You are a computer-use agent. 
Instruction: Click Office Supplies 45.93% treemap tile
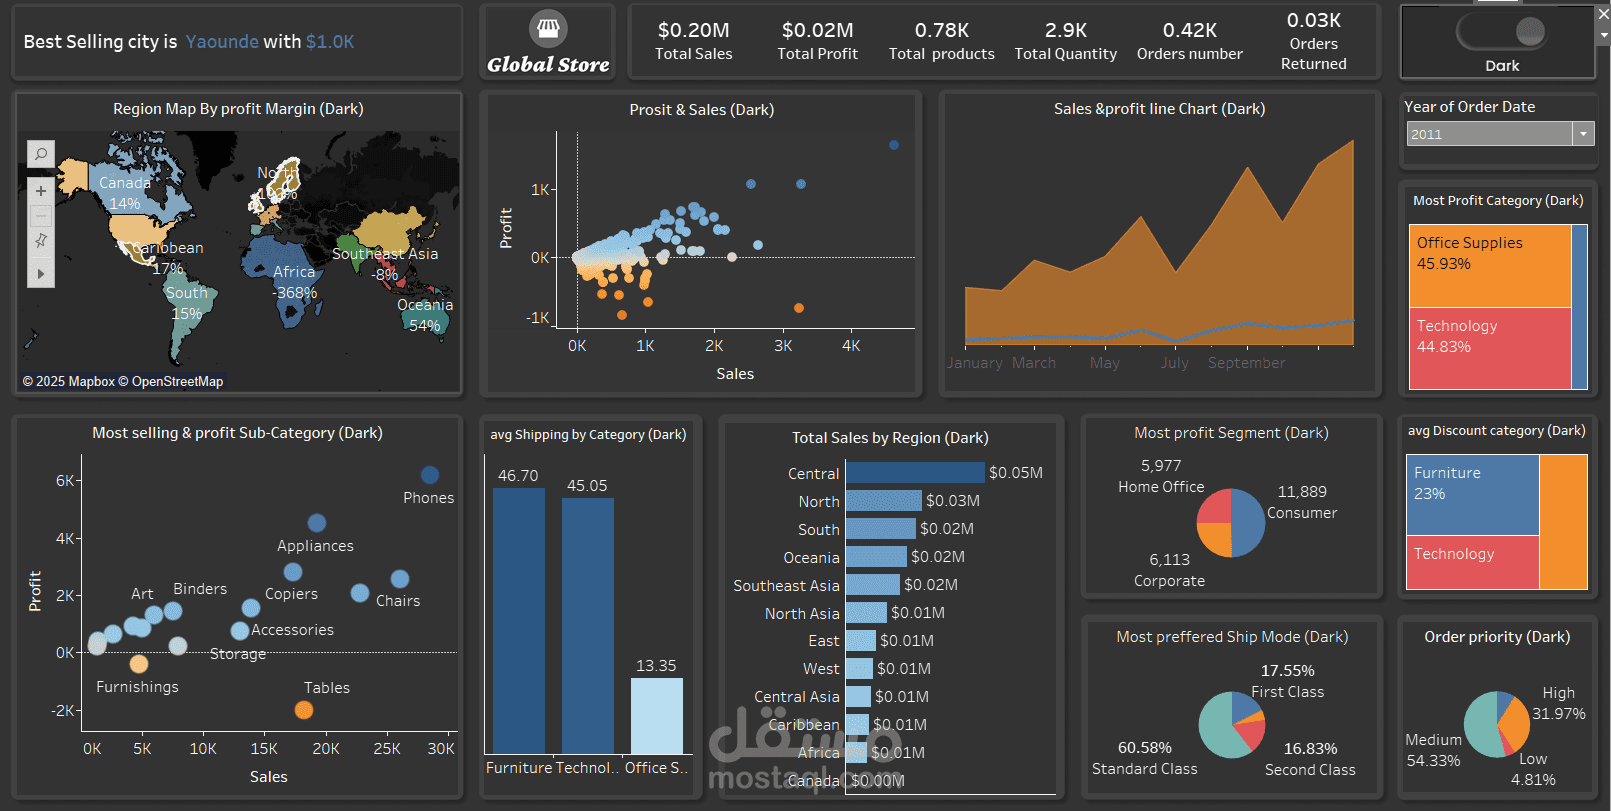[x=1490, y=266]
